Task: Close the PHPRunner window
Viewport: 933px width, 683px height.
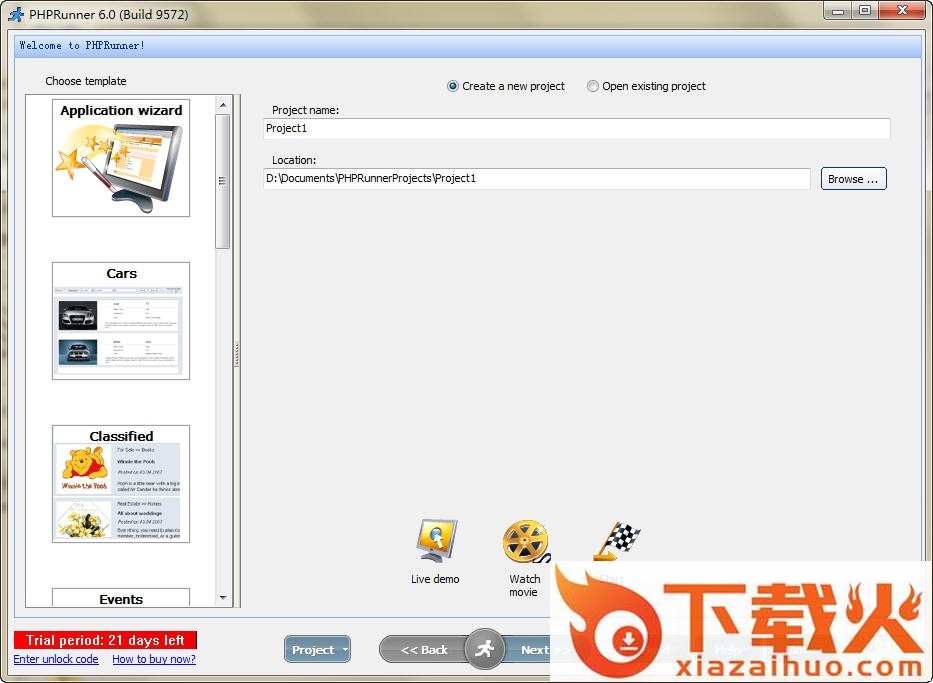Action: point(903,11)
